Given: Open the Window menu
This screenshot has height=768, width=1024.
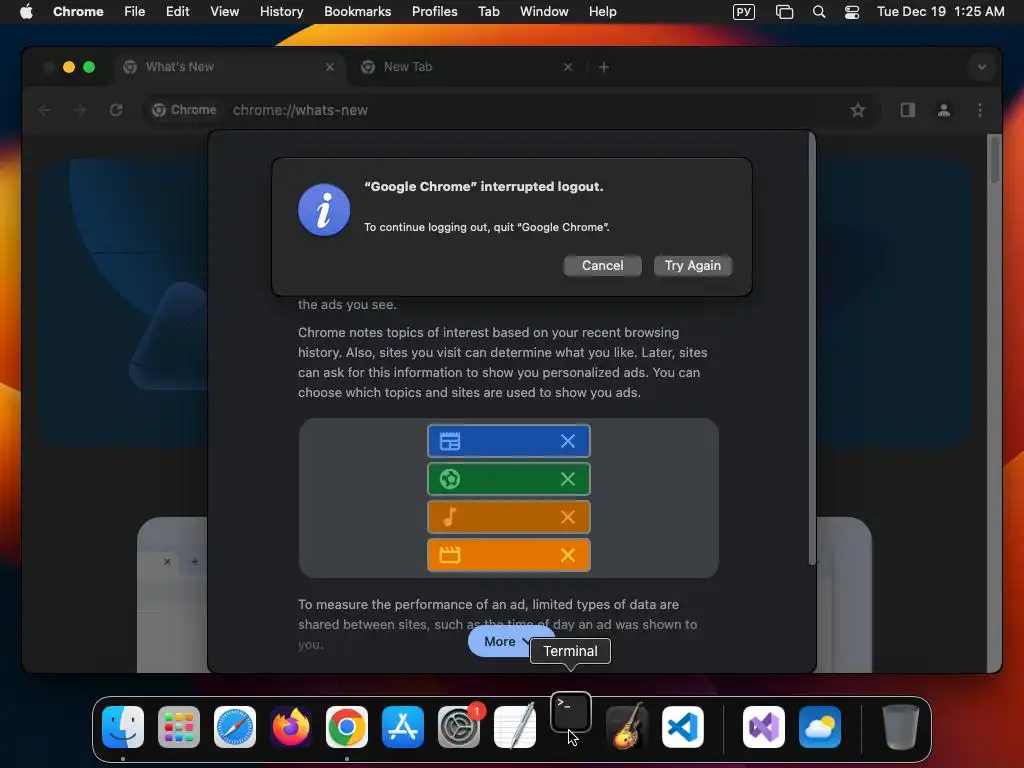Looking at the screenshot, I should click(544, 11).
